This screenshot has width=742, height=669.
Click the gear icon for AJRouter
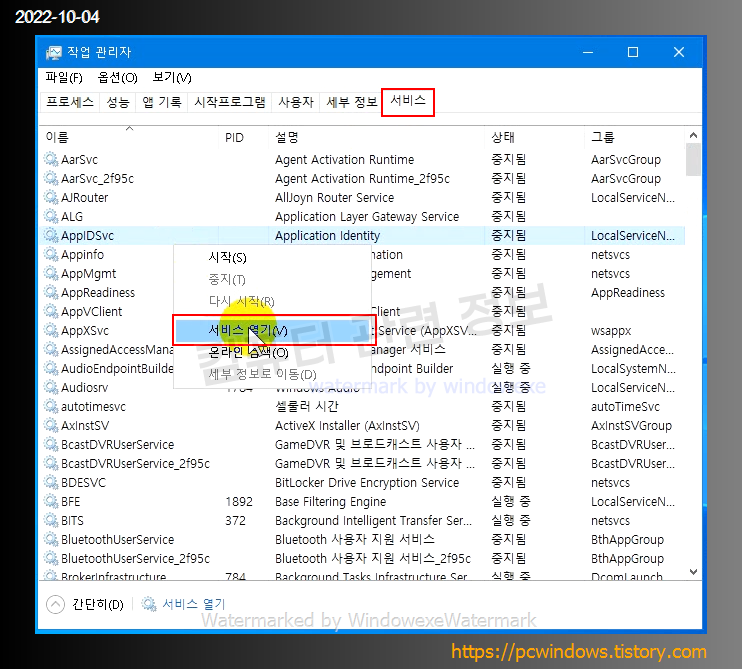(51, 197)
